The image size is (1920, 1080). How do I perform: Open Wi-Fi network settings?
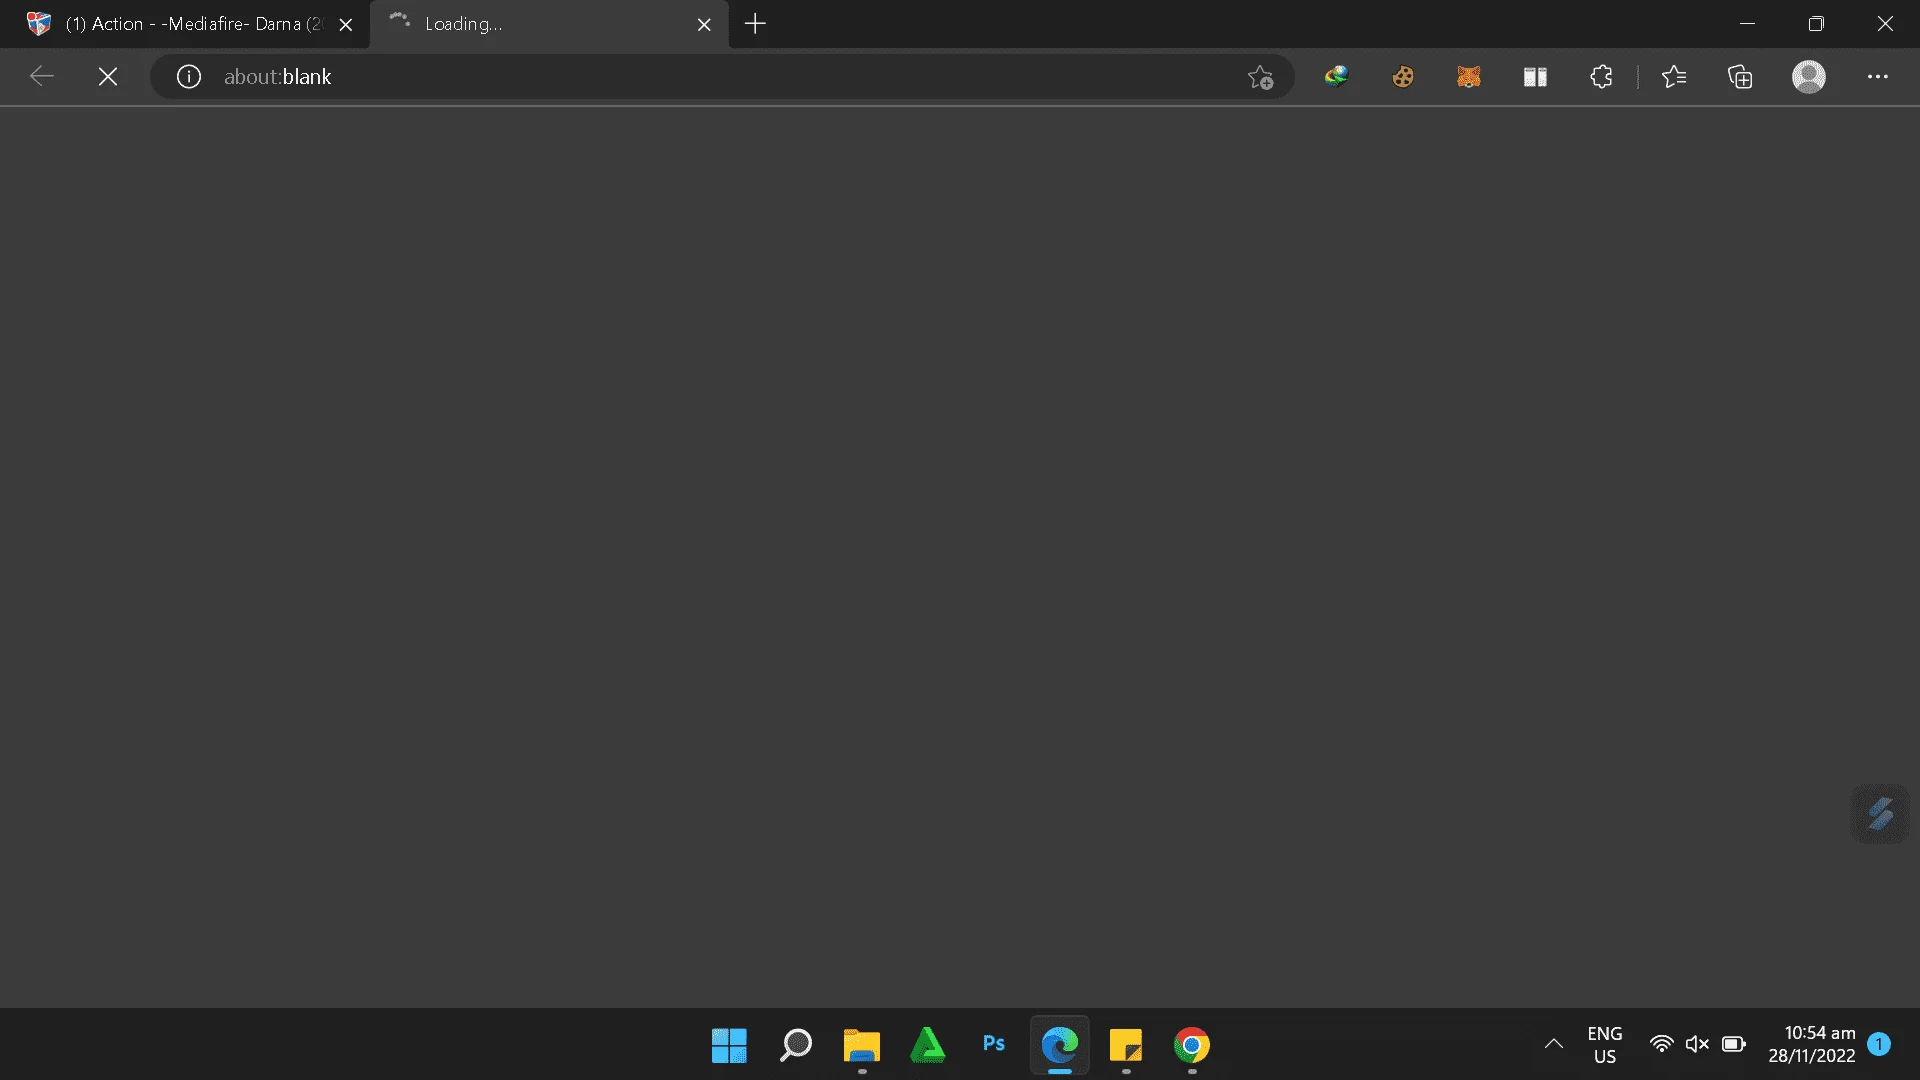[x=1661, y=1045]
